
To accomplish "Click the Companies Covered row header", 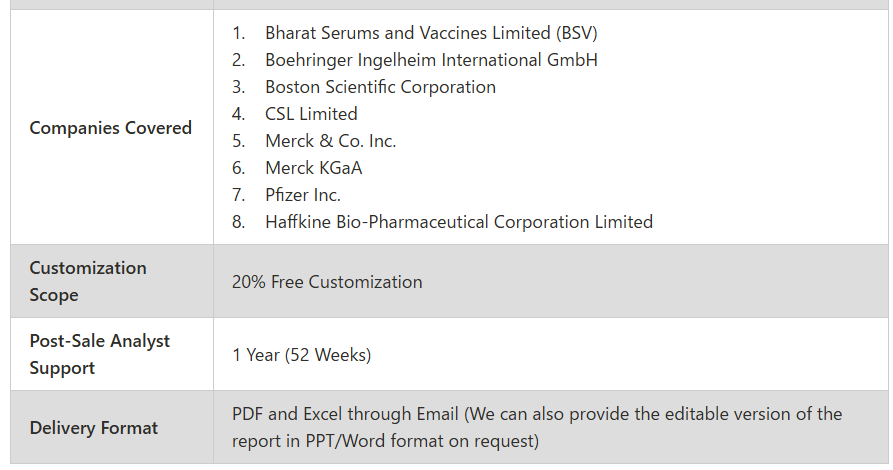I will click(x=110, y=128).
